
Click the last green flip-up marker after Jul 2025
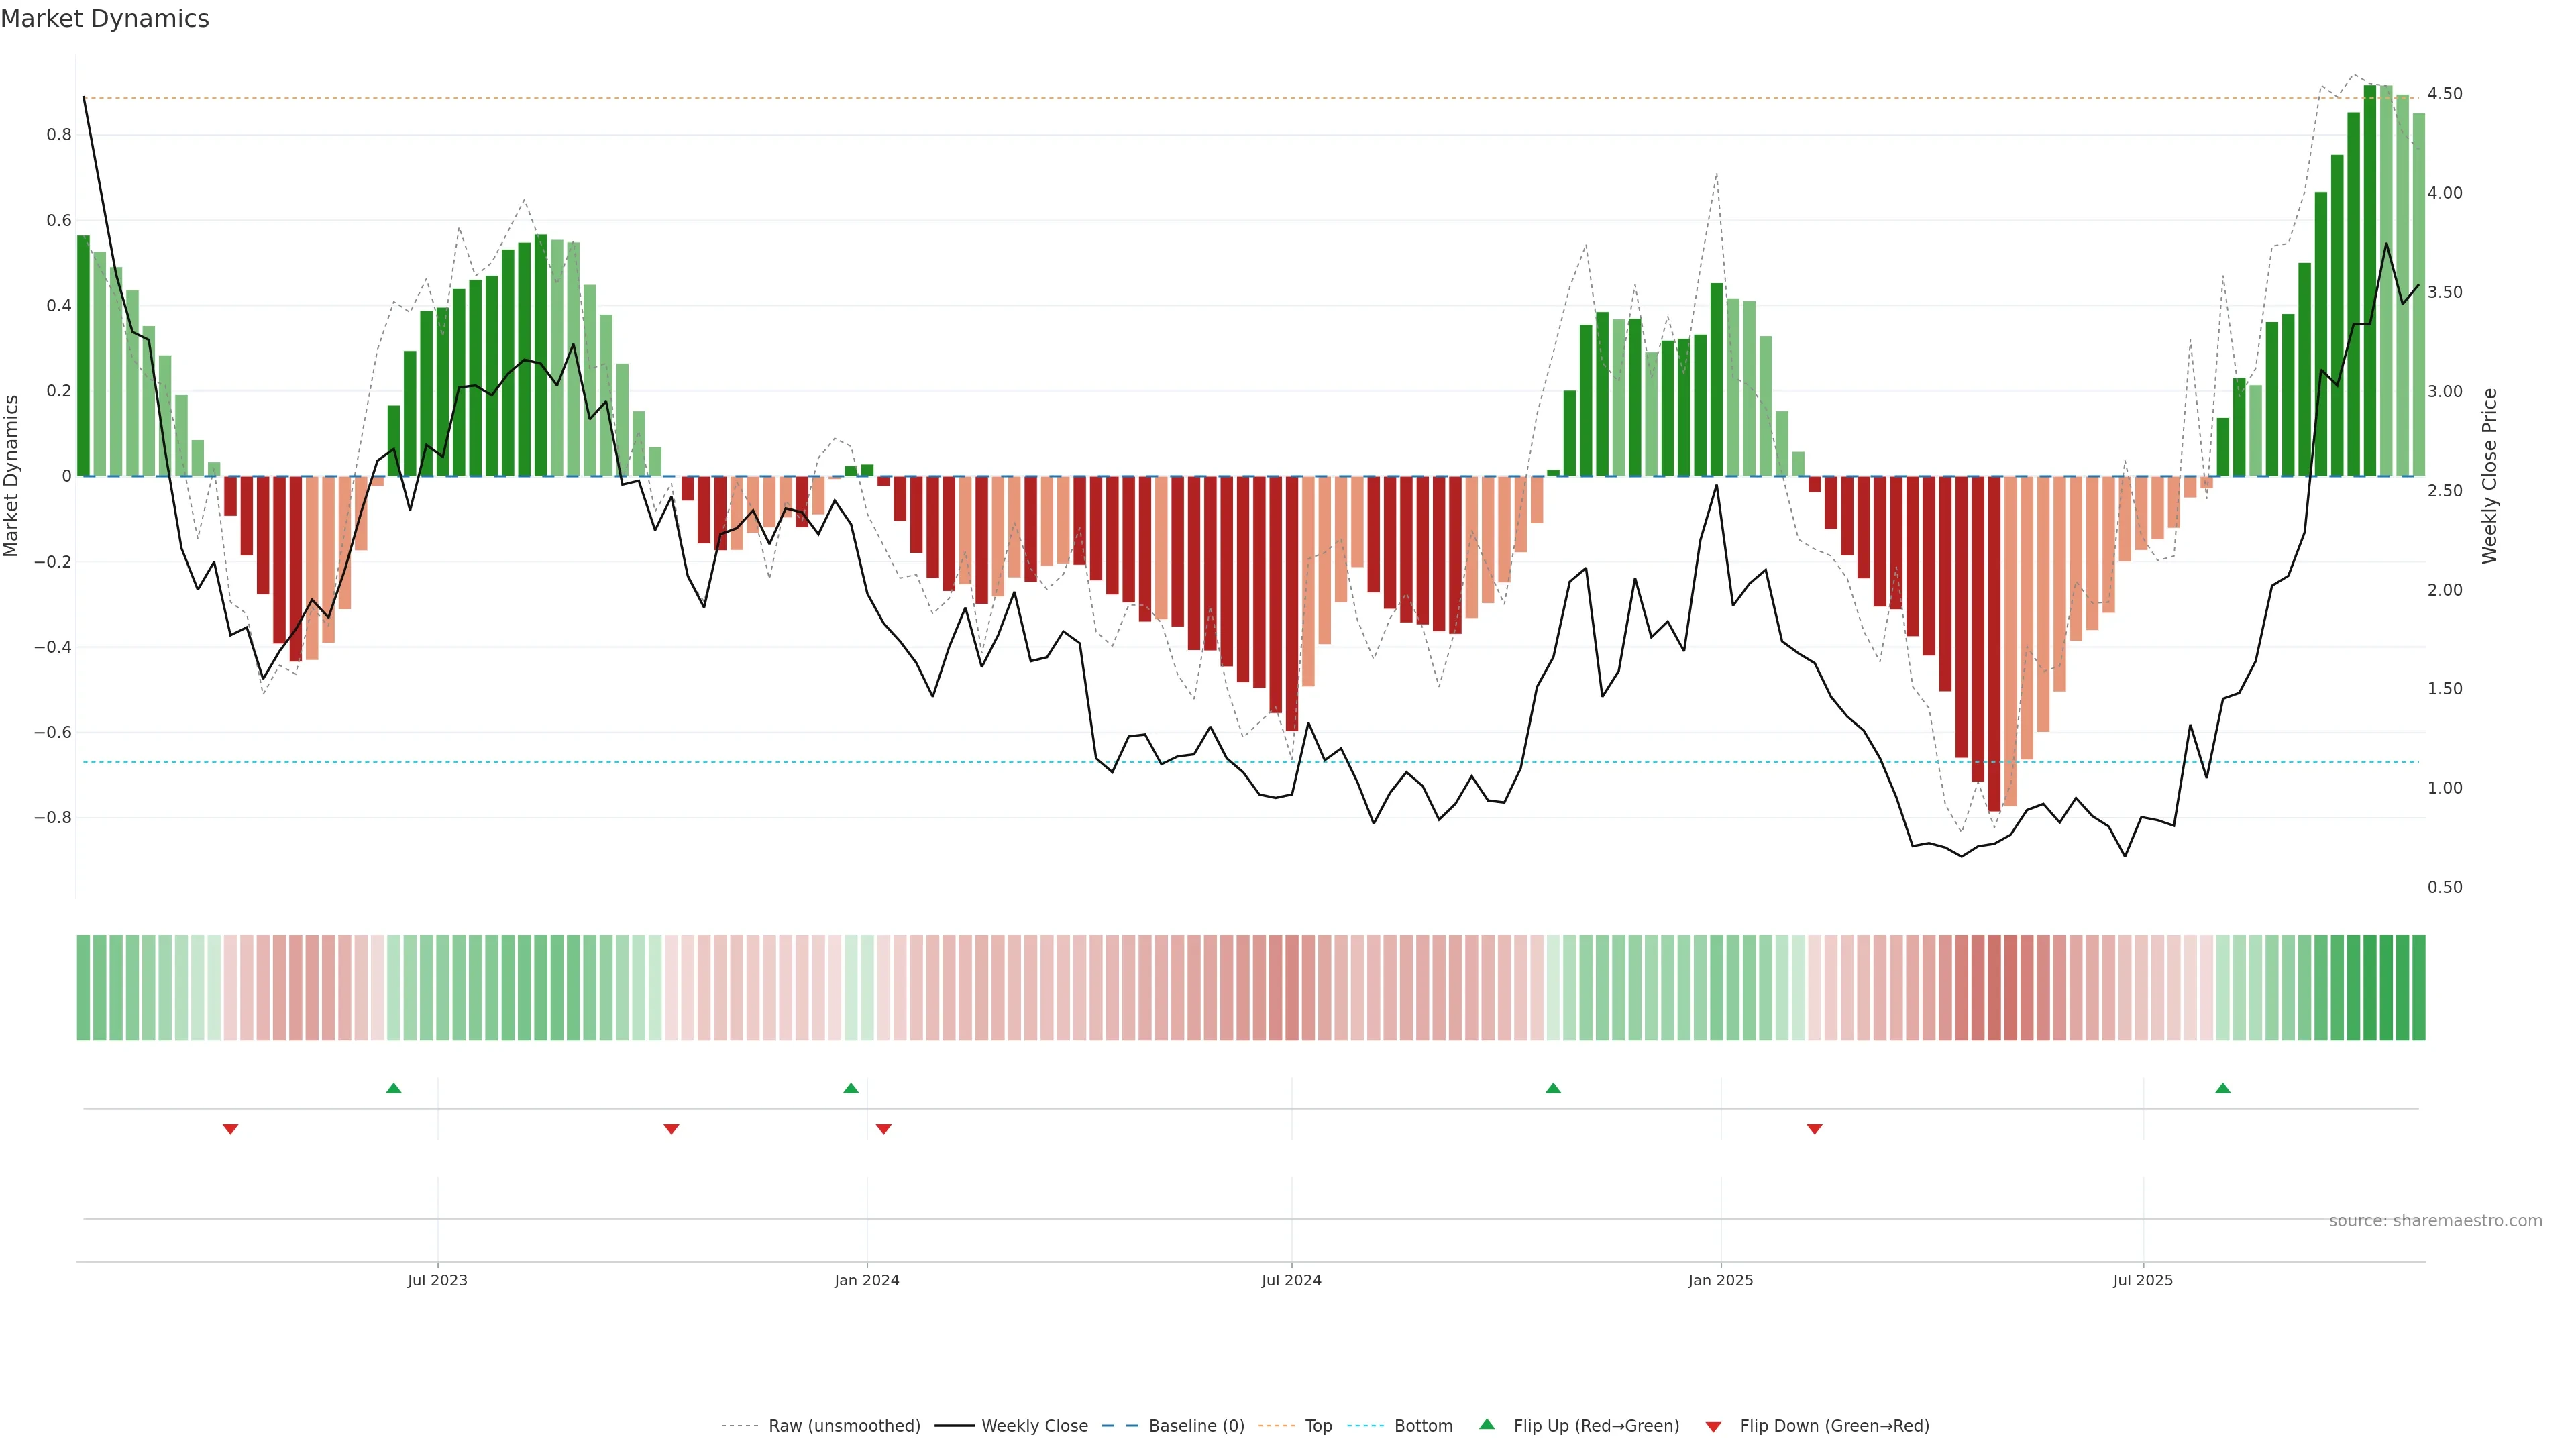point(2222,1088)
